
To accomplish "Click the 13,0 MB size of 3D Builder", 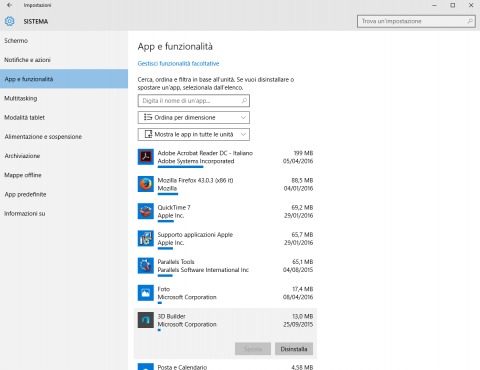I will [303, 316].
